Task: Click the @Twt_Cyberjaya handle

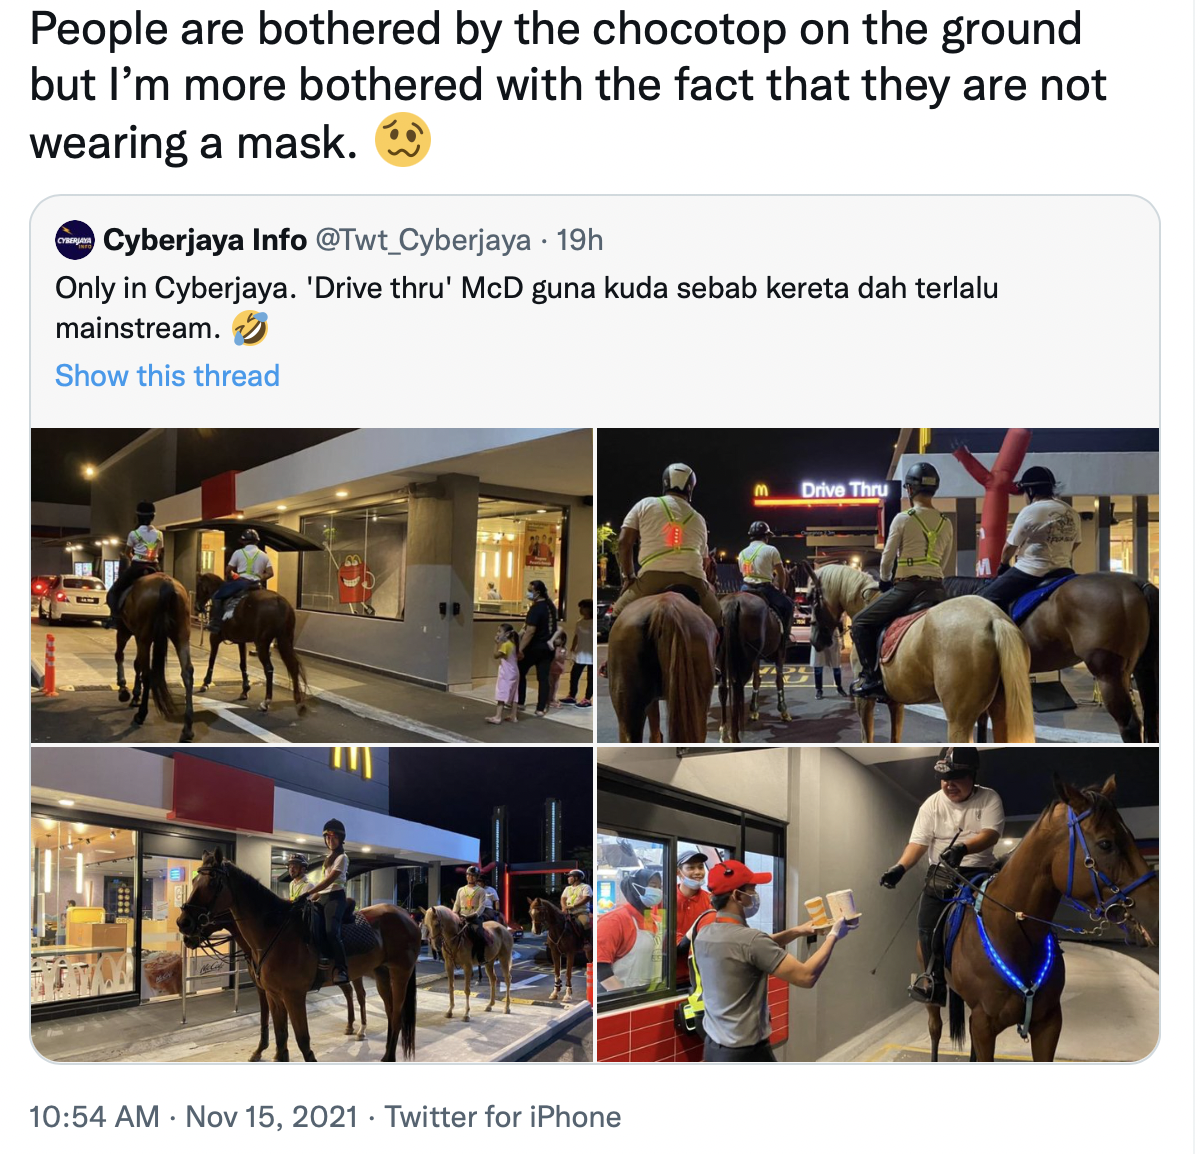Action: [423, 240]
